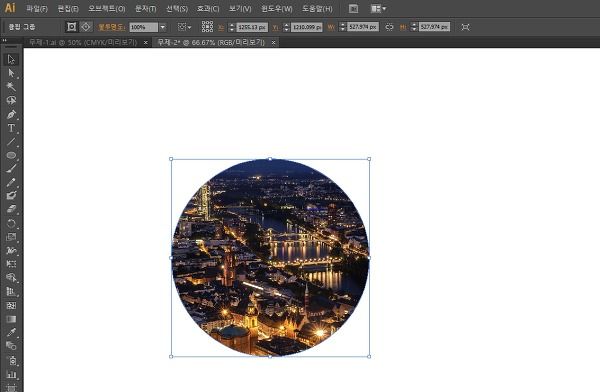Select the Blob Brush tool

click(11, 196)
